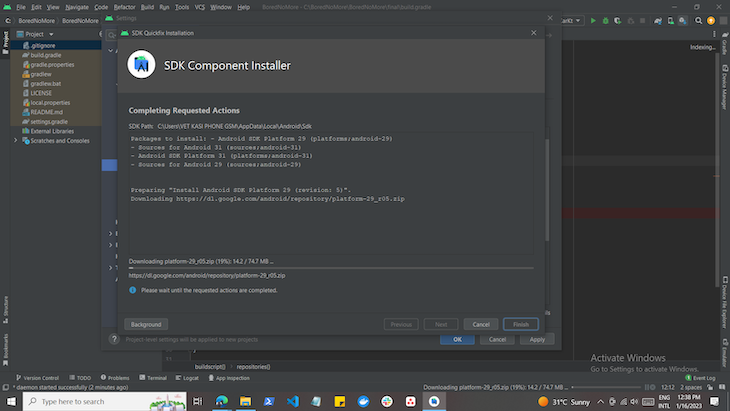Click the Run with Coverage icon
This screenshot has width=730, height=411.
pyautogui.click(x=617, y=21)
